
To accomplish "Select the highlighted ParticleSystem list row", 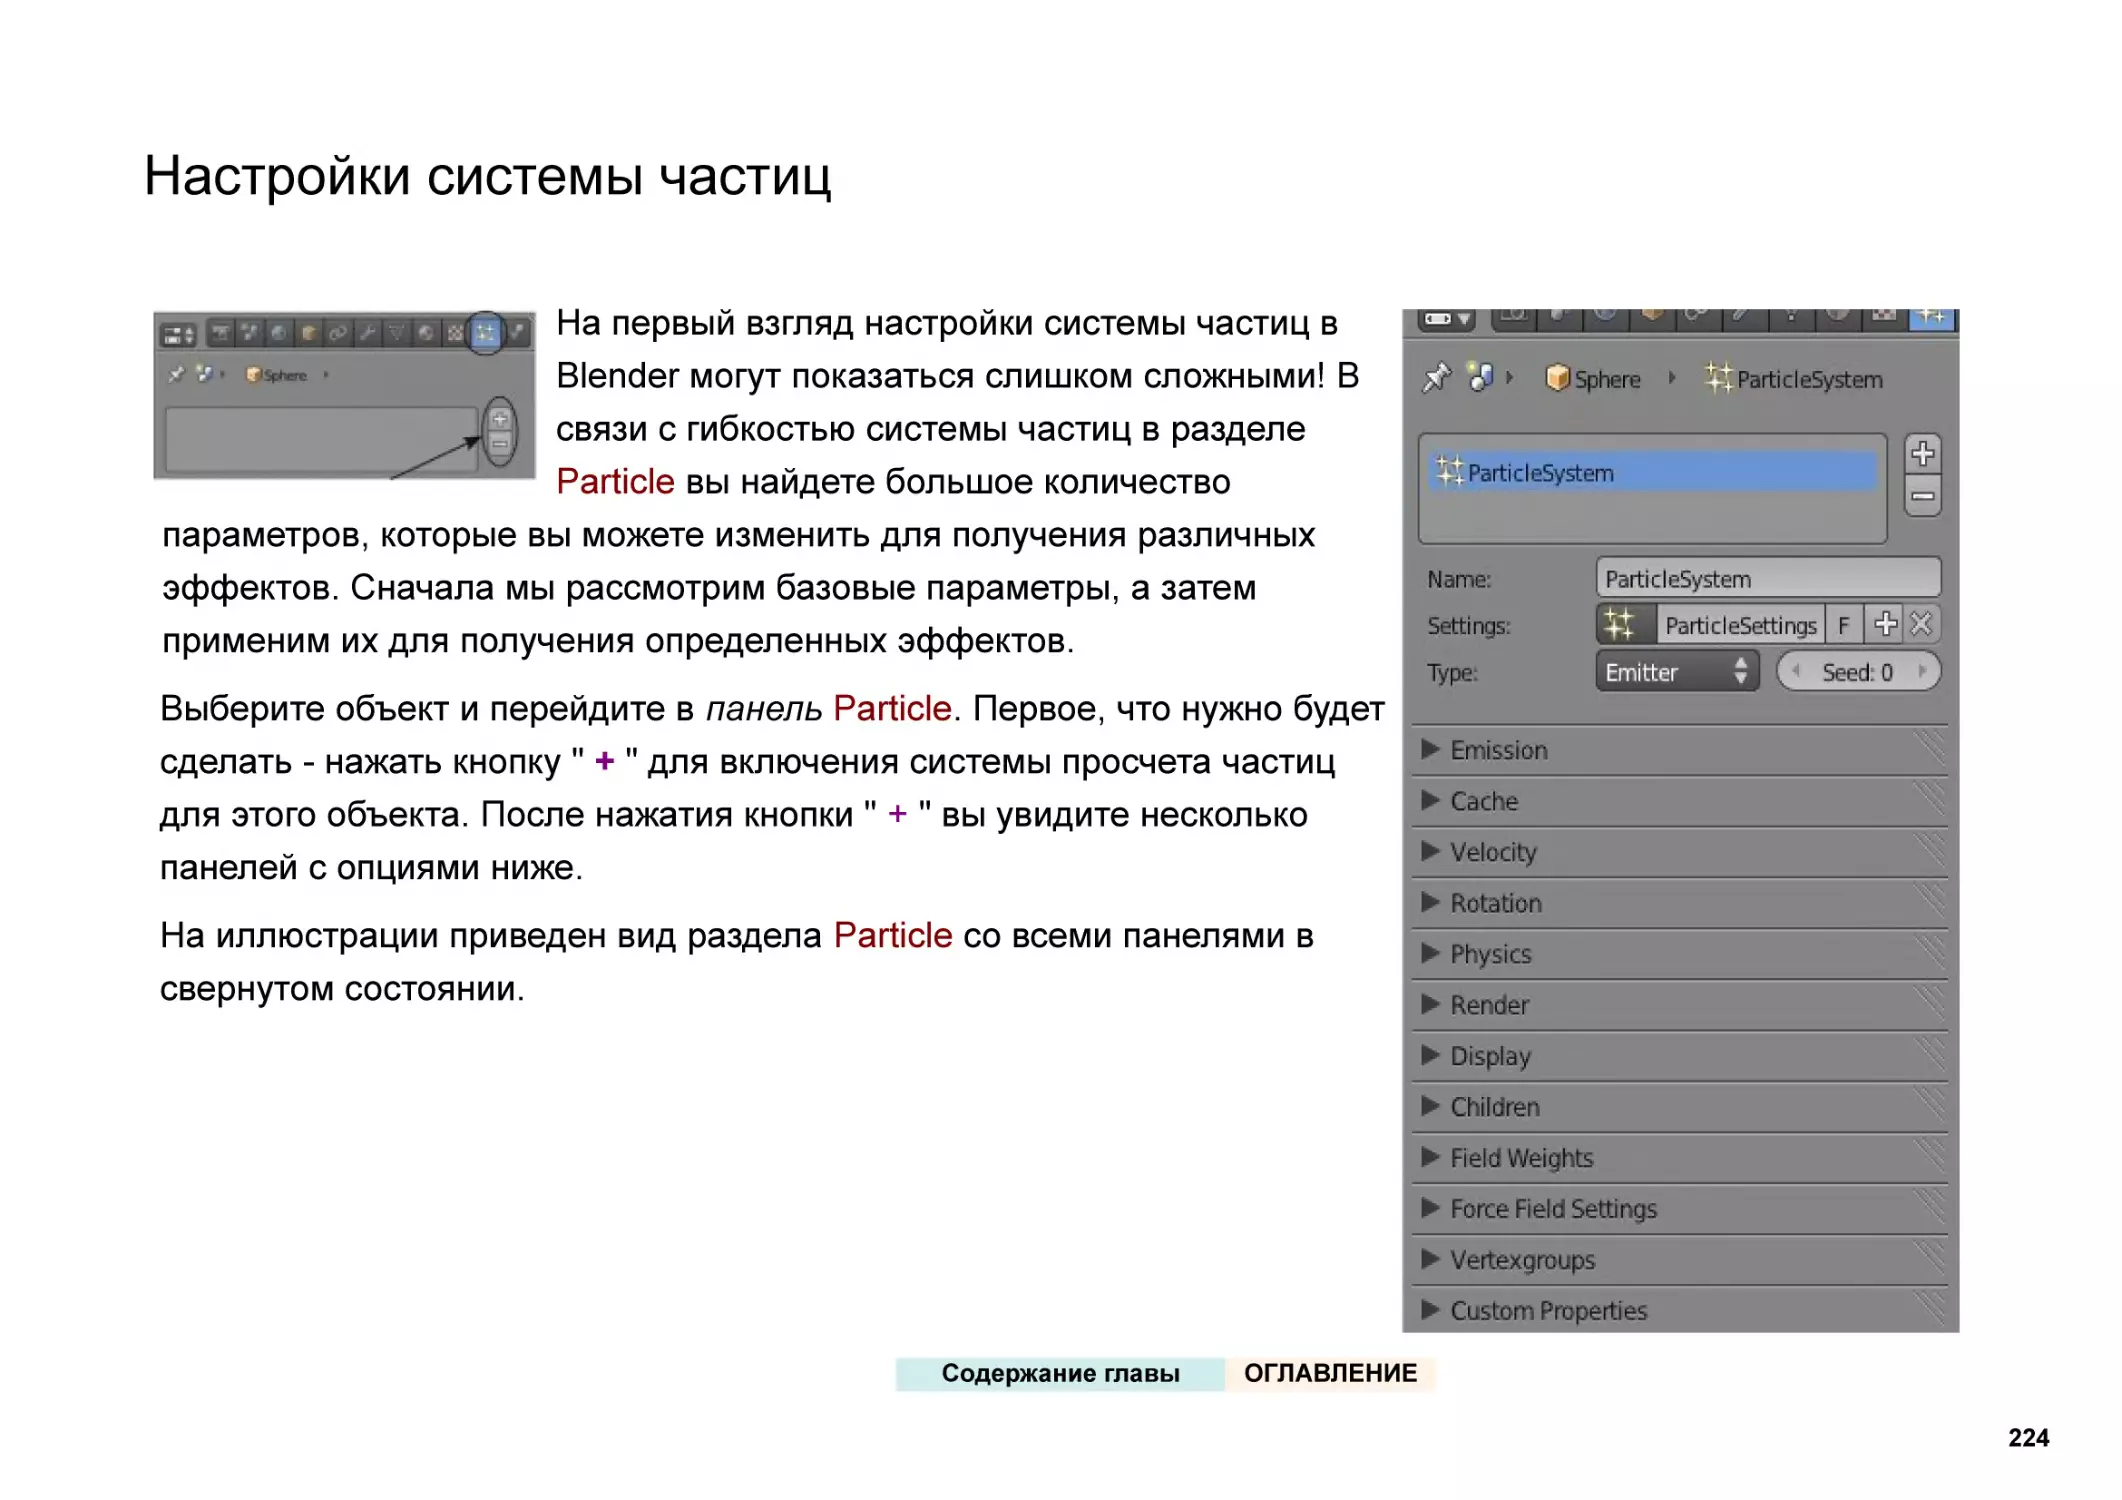I will point(1653,473).
